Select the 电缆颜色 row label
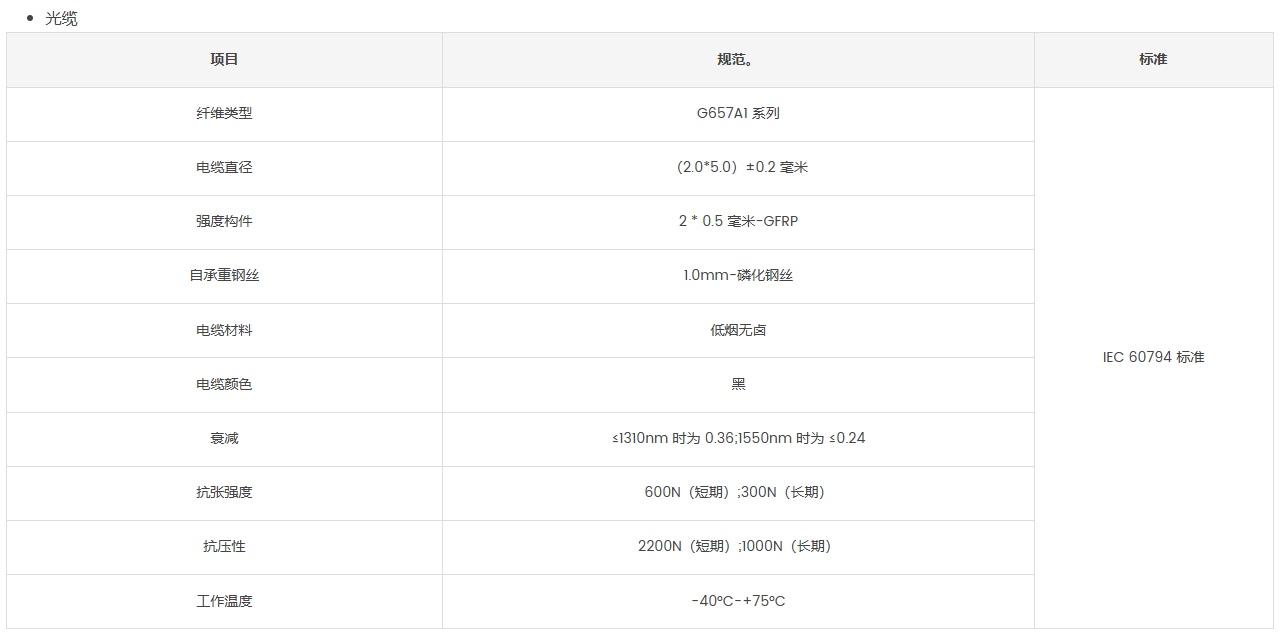The width and height of the screenshot is (1282, 636). pos(224,384)
